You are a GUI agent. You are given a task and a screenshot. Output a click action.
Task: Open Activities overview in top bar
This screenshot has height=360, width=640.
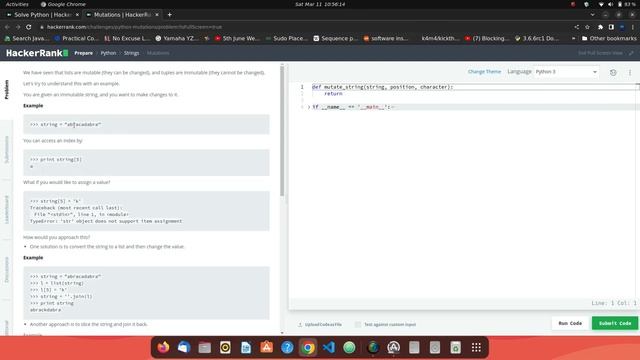coord(17,4)
